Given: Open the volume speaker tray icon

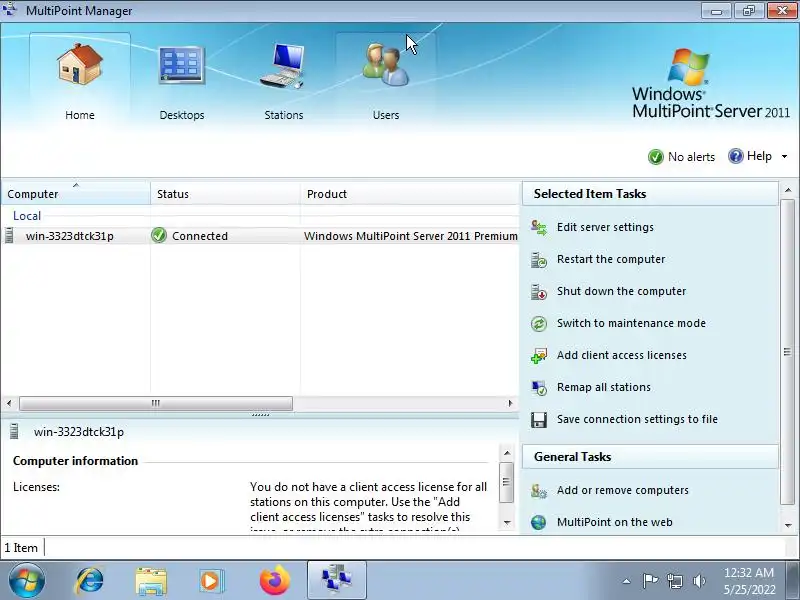Looking at the screenshot, I should (x=699, y=581).
